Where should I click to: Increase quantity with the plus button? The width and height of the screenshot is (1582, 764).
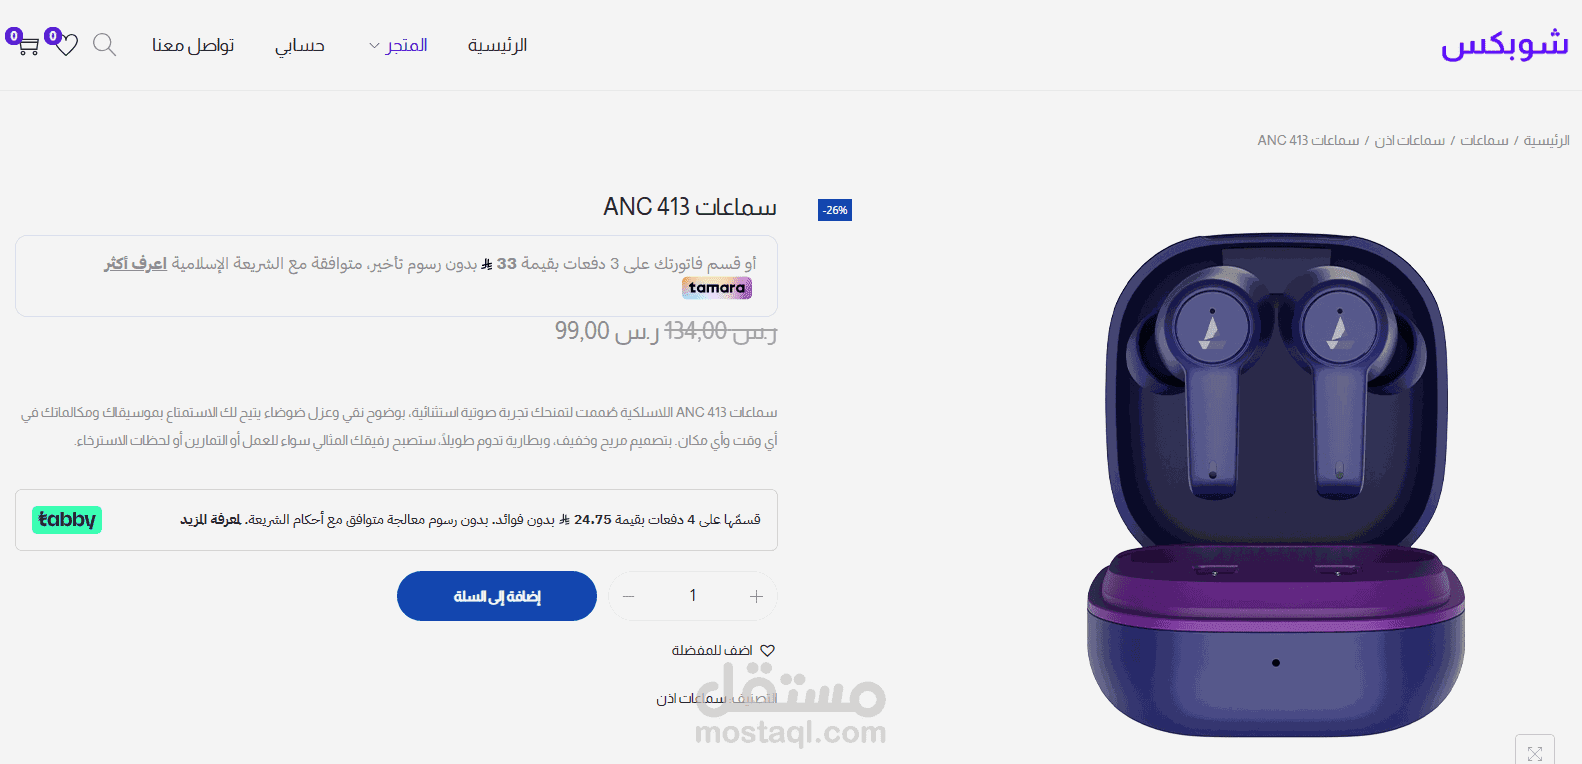click(756, 596)
